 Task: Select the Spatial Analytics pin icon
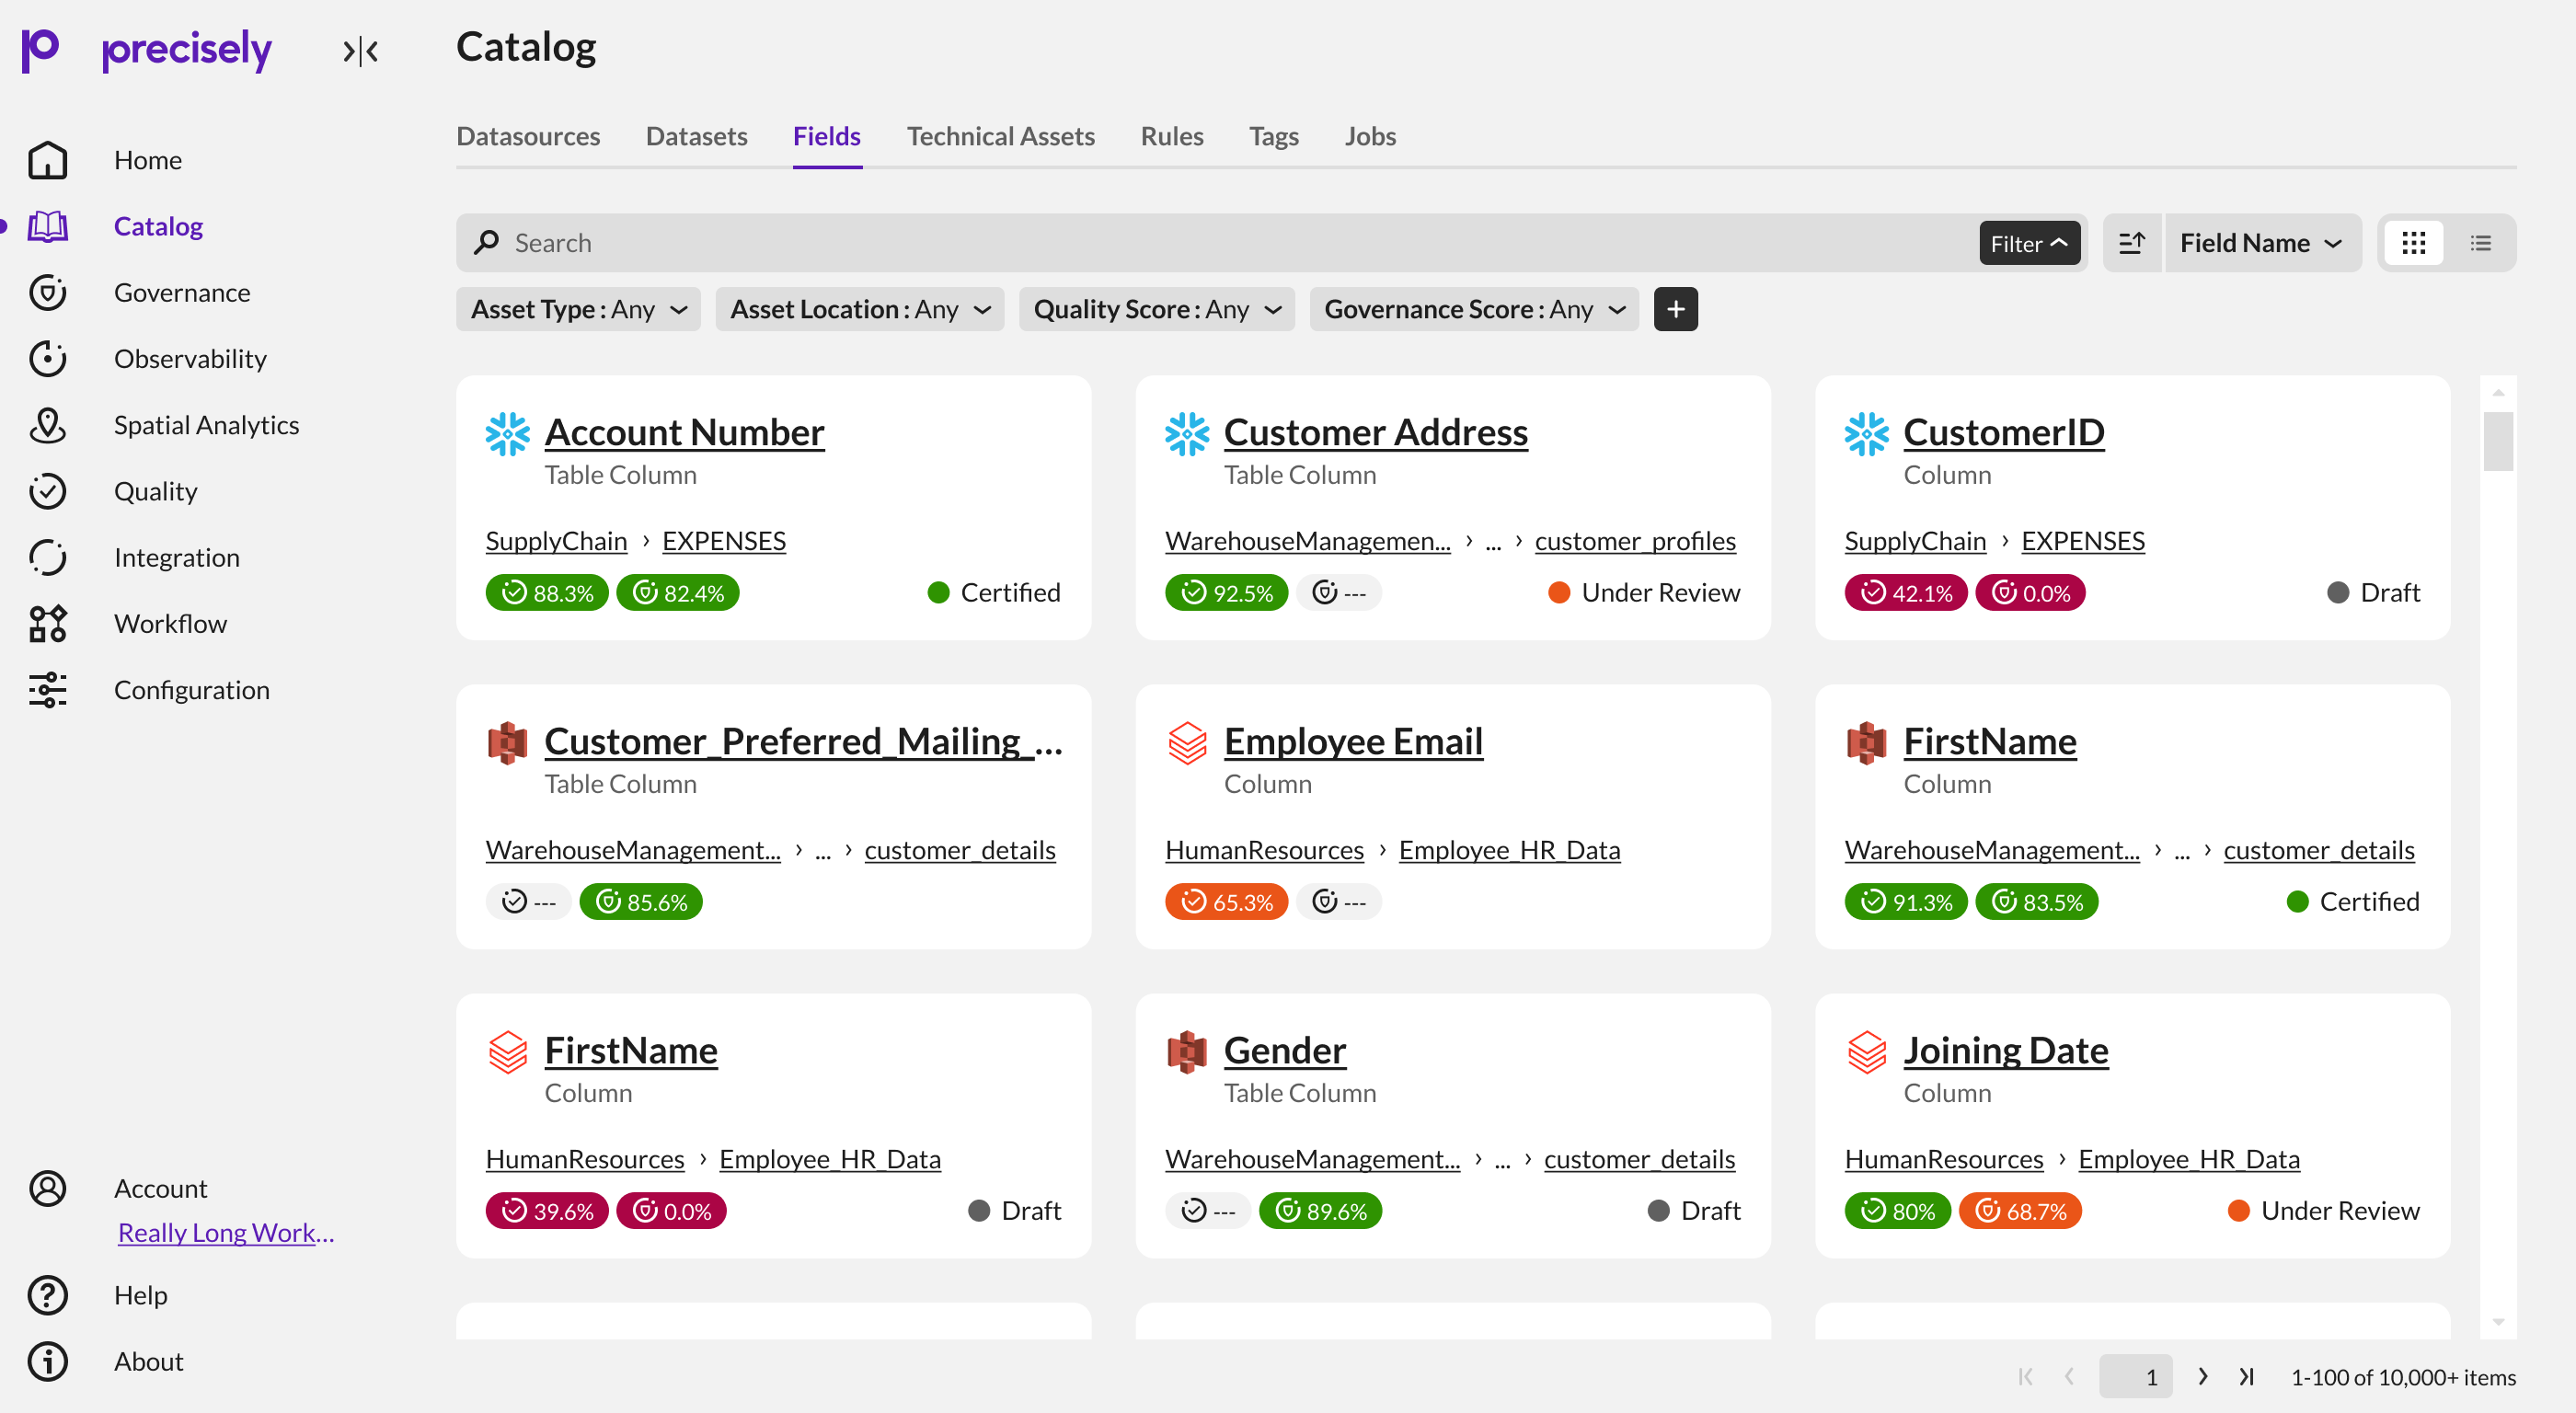tap(47, 425)
